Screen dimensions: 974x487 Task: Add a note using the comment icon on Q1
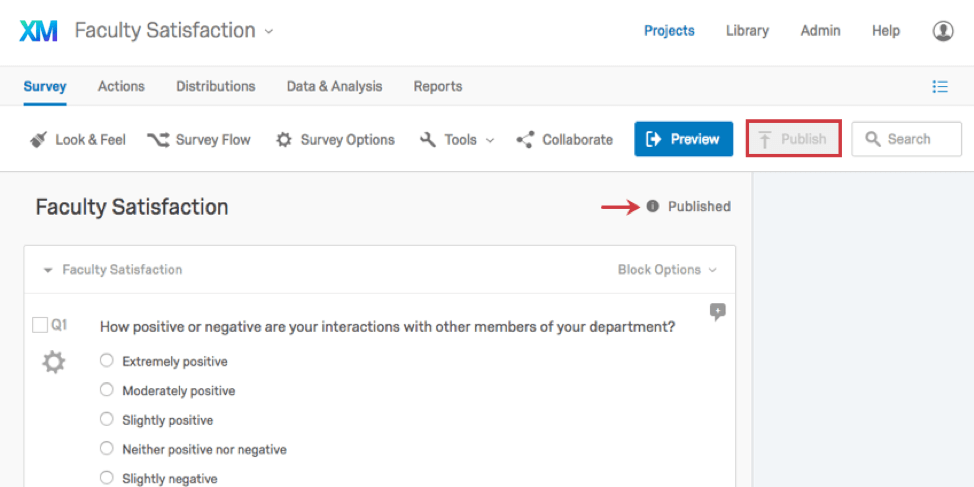[717, 311]
